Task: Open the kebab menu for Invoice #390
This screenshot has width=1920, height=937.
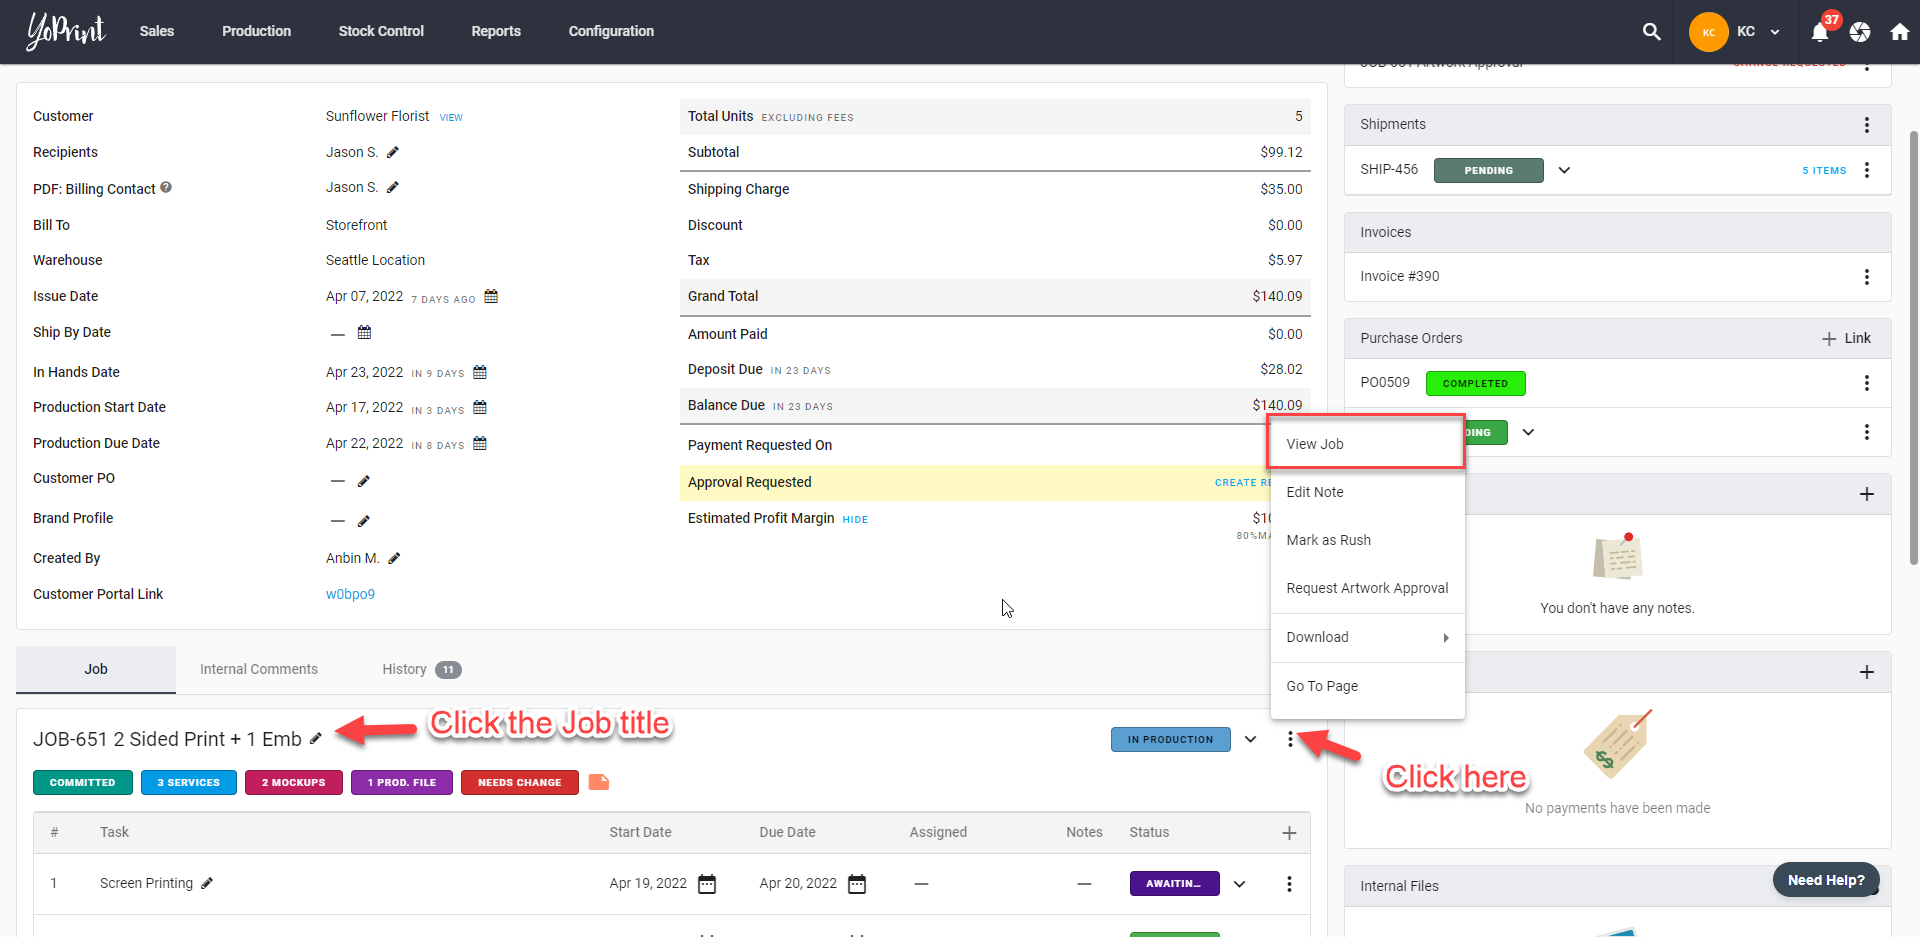Action: [1868, 277]
